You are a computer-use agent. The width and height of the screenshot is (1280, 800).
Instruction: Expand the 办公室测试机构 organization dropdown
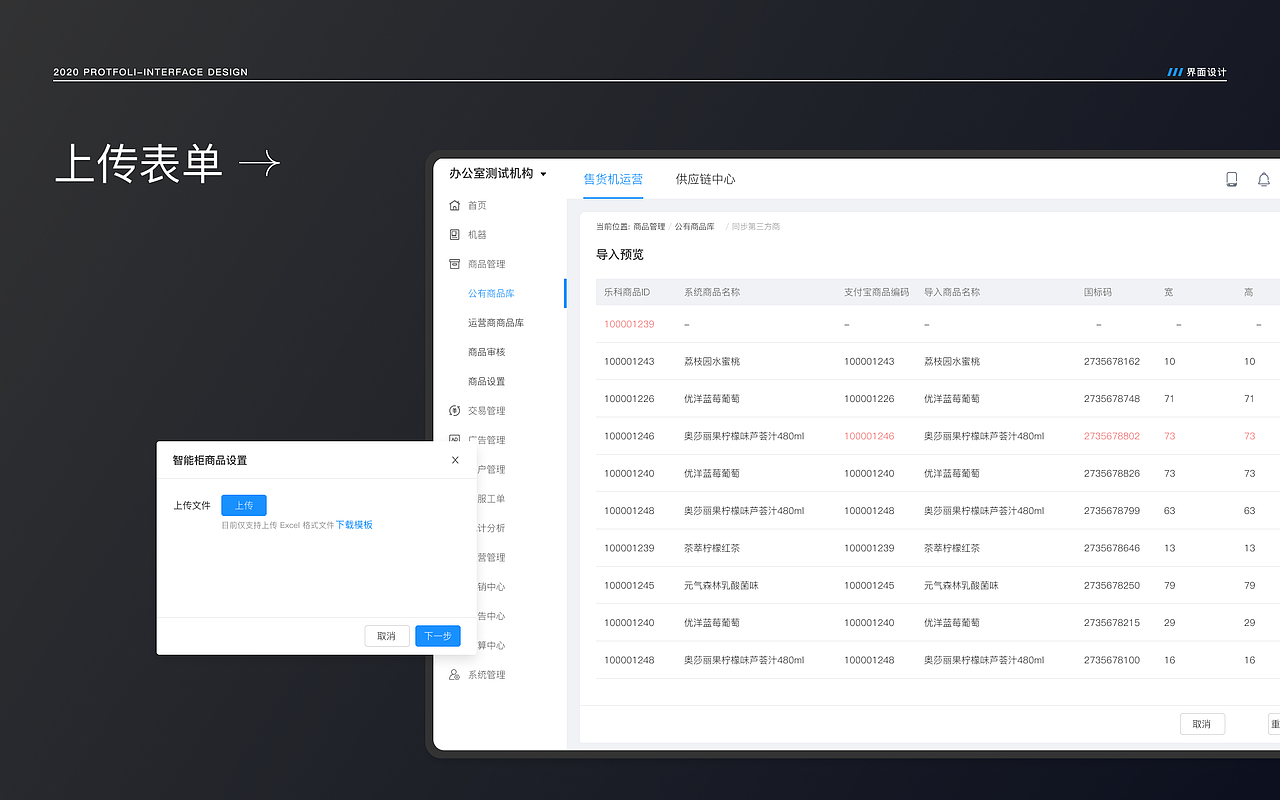498,173
